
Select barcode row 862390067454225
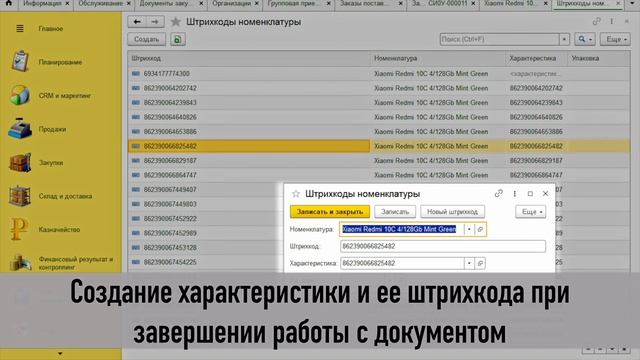206,262
